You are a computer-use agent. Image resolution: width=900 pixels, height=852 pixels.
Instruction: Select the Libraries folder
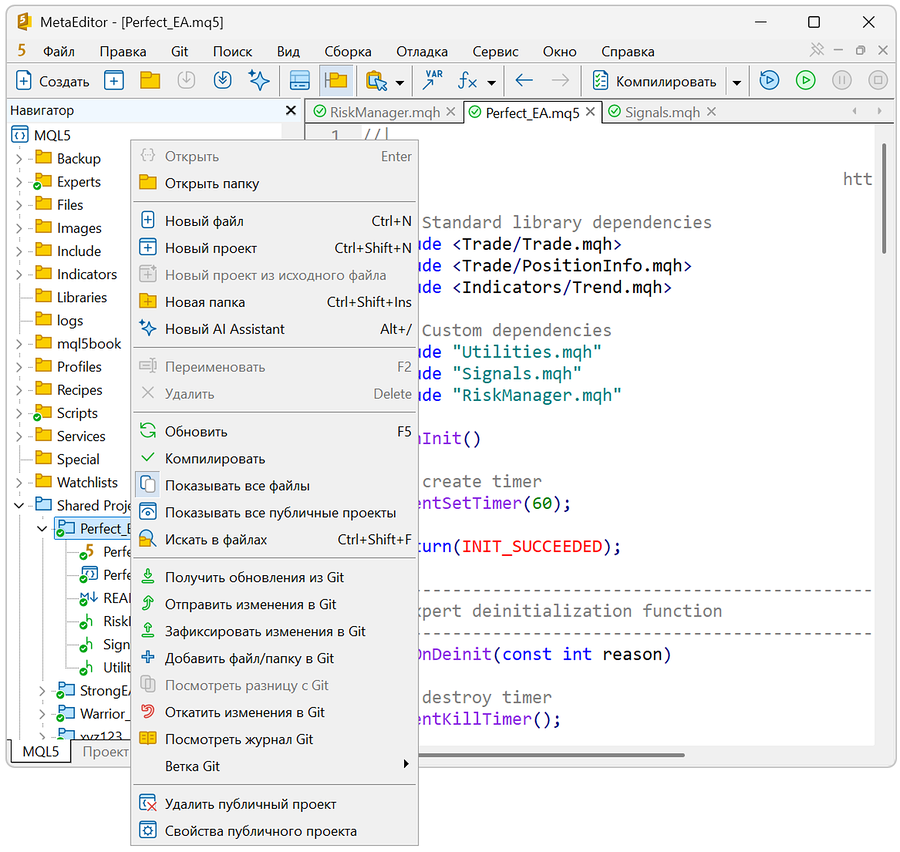71,297
